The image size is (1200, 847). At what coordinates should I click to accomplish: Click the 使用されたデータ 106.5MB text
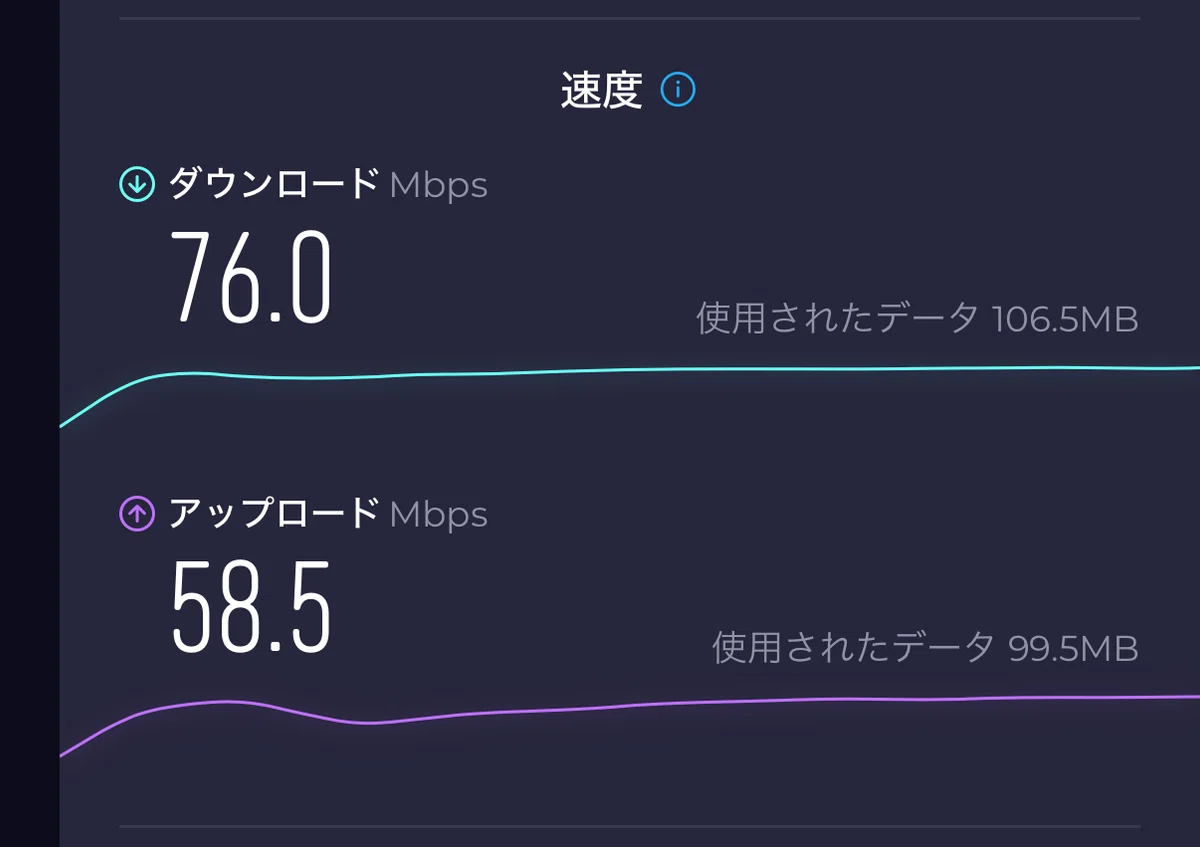point(917,319)
